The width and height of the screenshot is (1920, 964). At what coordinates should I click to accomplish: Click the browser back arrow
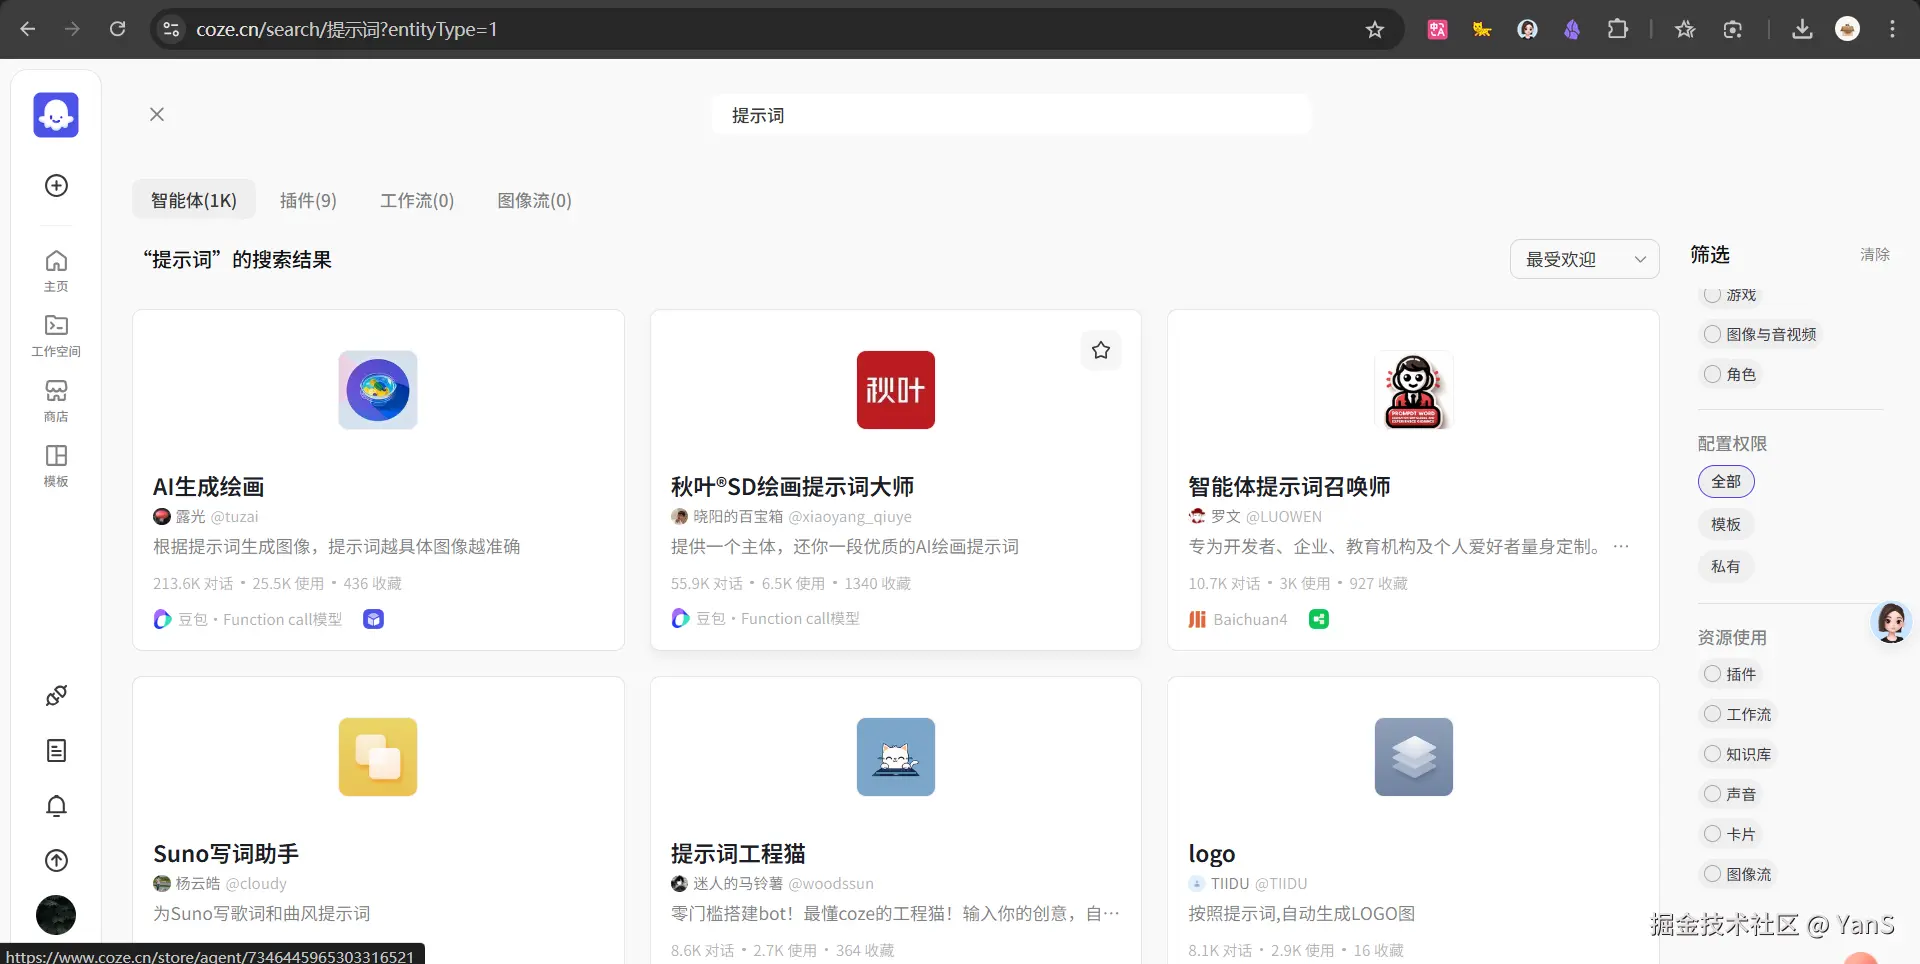coord(28,29)
